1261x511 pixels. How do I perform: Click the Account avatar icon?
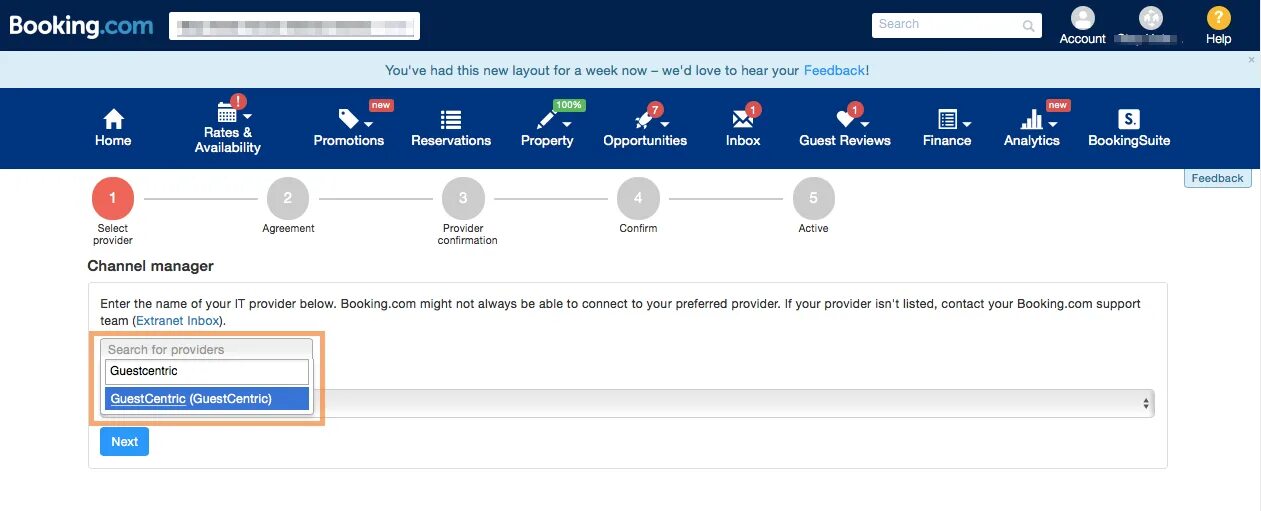[1083, 18]
